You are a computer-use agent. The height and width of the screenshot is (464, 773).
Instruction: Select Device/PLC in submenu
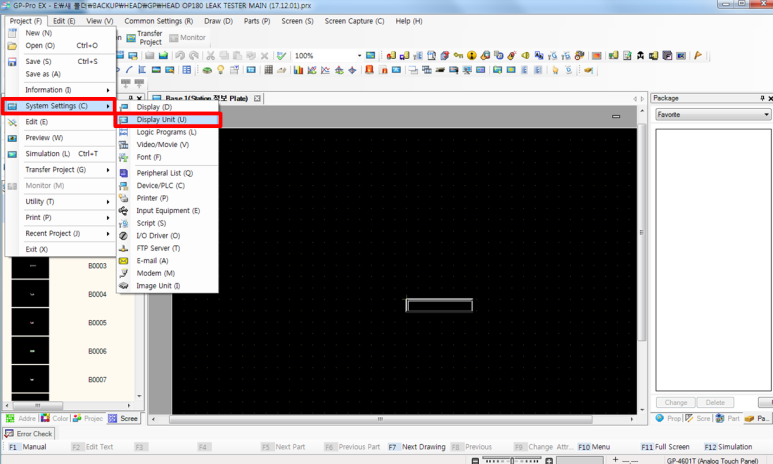pos(168,185)
